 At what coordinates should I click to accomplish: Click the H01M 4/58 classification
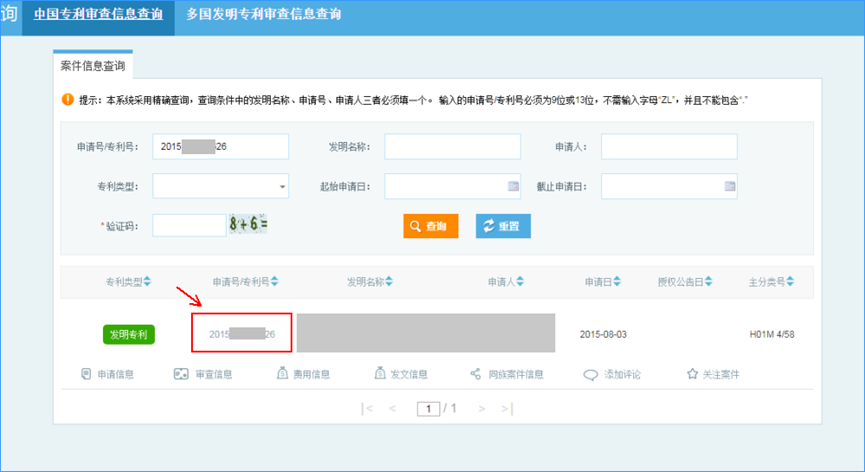click(772, 334)
